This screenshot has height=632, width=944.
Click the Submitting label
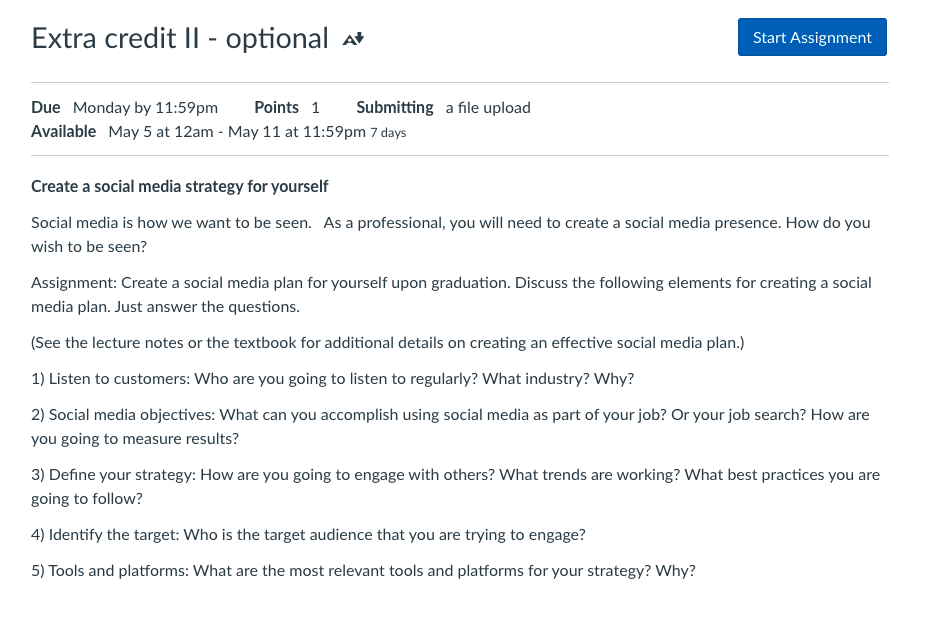coord(394,107)
